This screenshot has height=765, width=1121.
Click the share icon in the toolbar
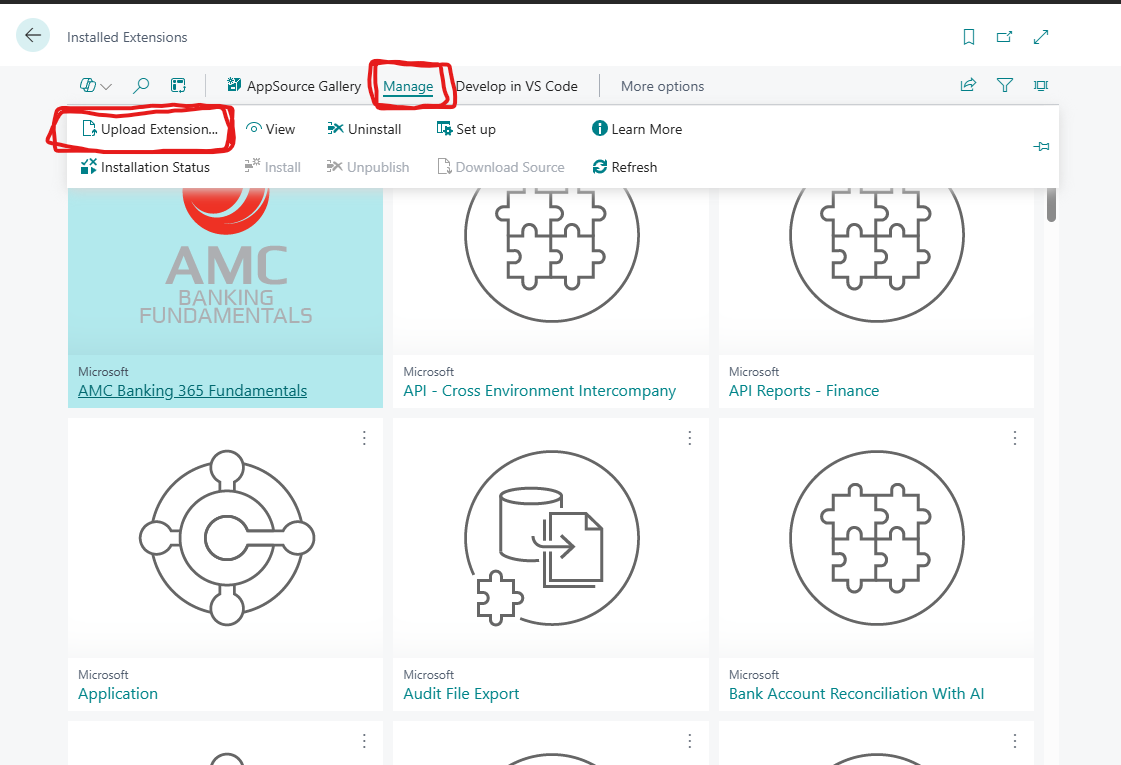click(x=968, y=86)
